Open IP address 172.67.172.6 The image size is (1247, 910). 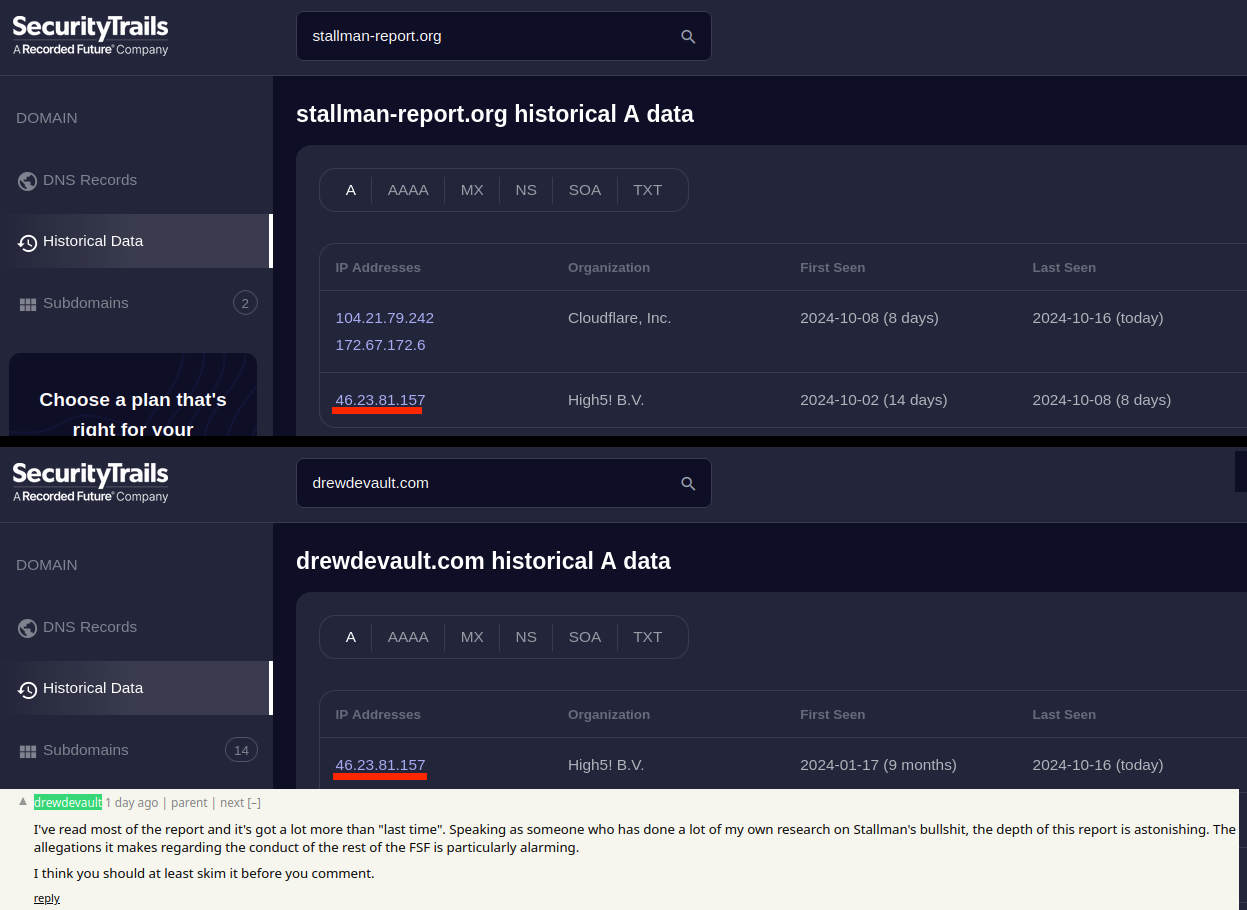380,345
